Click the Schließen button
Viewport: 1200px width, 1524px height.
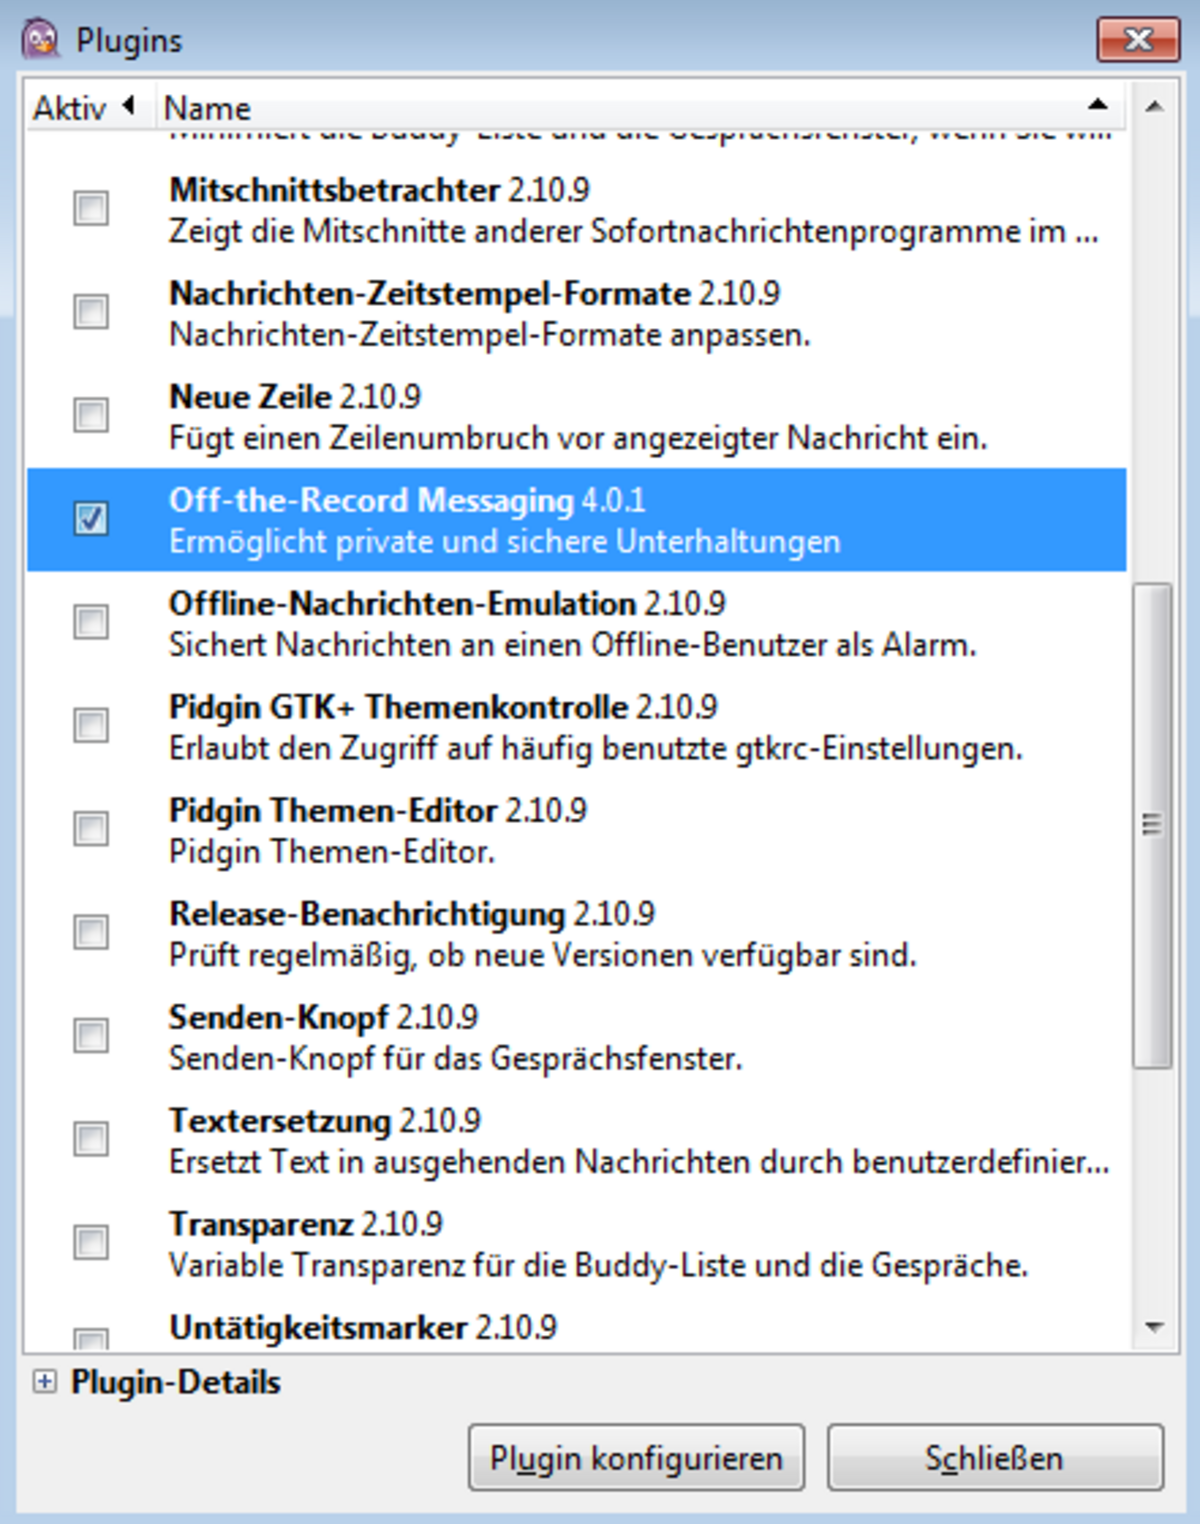pyautogui.click(x=994, y=1458)
